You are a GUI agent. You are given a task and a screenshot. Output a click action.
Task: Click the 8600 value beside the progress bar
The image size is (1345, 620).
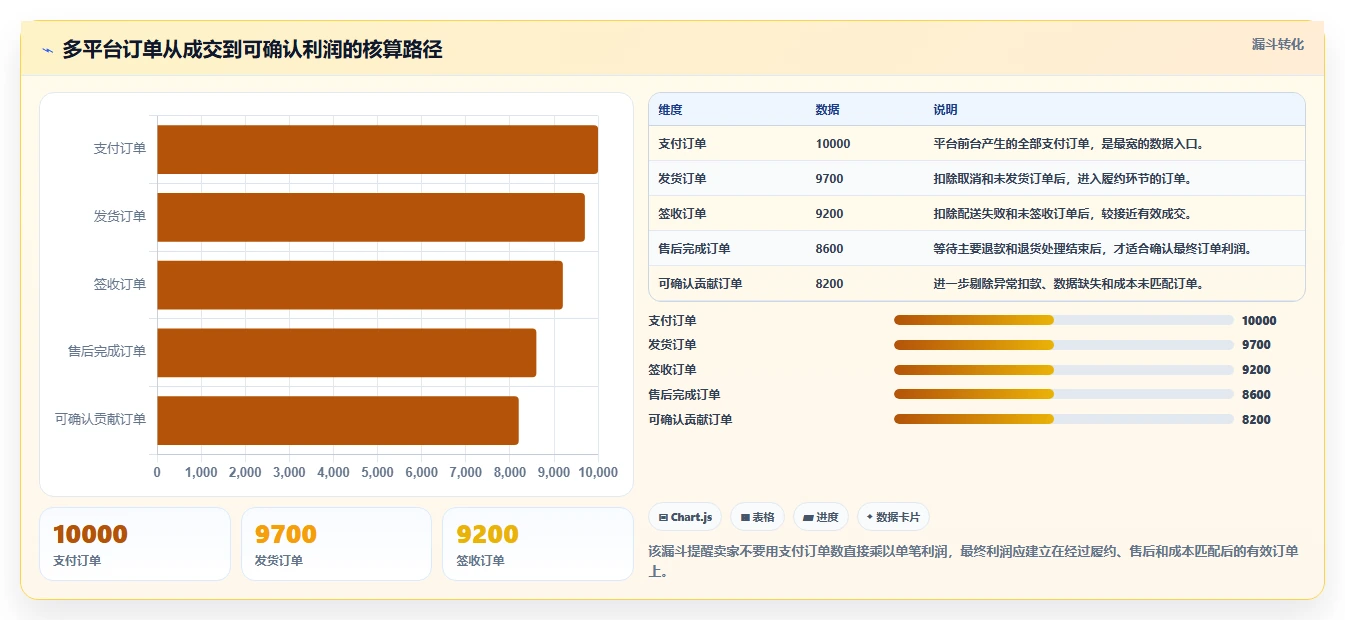click(1256, 395)
